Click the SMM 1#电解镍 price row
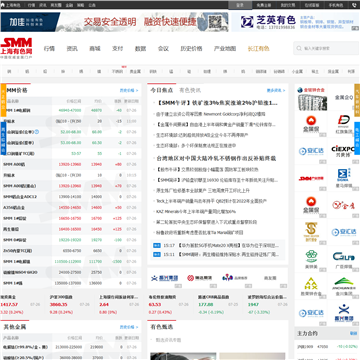The image size is (360, 360). click(71, 261)
